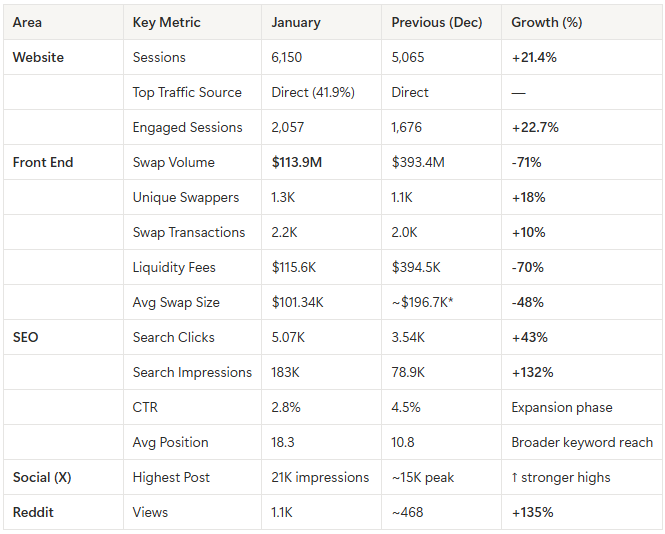Click the Area column header
The image size is (665, 534).
[x=27, y=22]
